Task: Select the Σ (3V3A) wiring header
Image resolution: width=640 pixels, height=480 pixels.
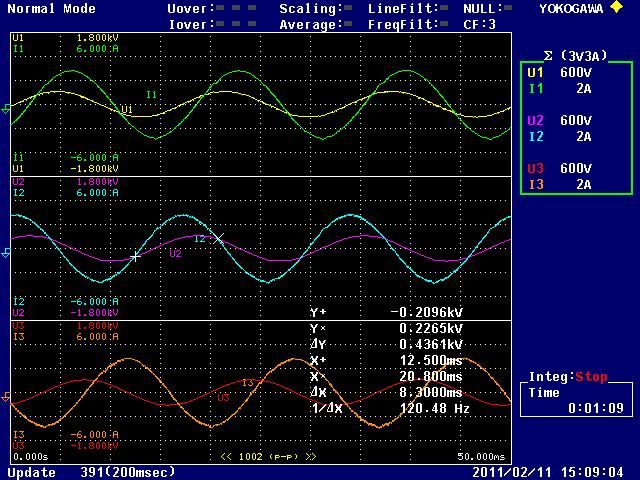Action: pyautogui.click(x=575, y=55)
